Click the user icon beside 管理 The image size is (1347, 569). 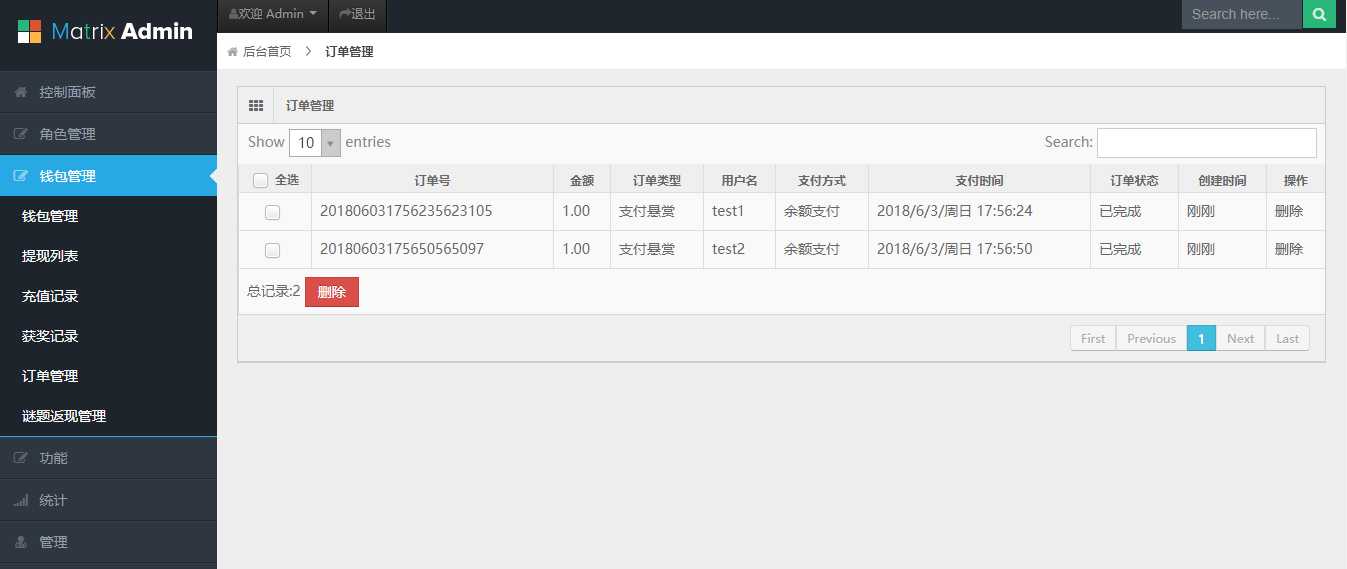pos(20,542)
